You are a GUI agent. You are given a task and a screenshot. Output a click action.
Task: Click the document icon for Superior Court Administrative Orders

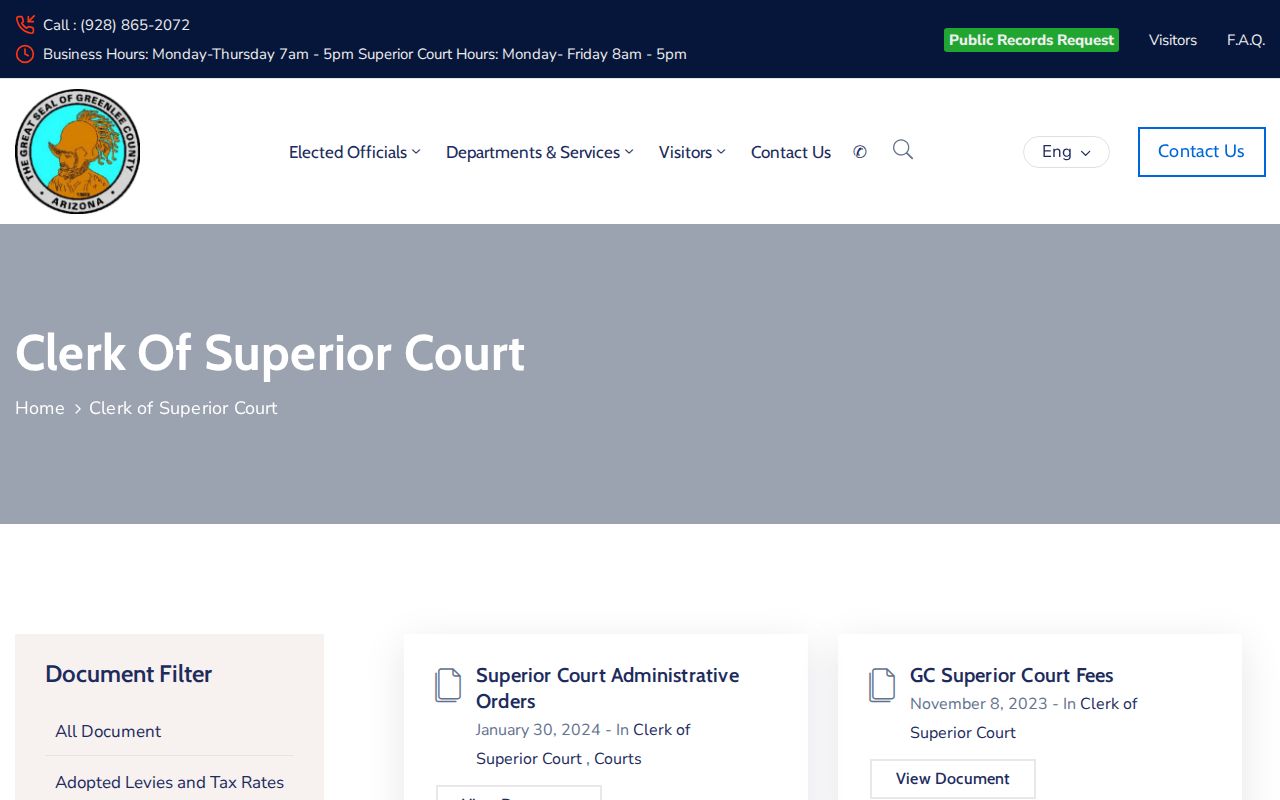pyautogui.click(x=448, y=686)
